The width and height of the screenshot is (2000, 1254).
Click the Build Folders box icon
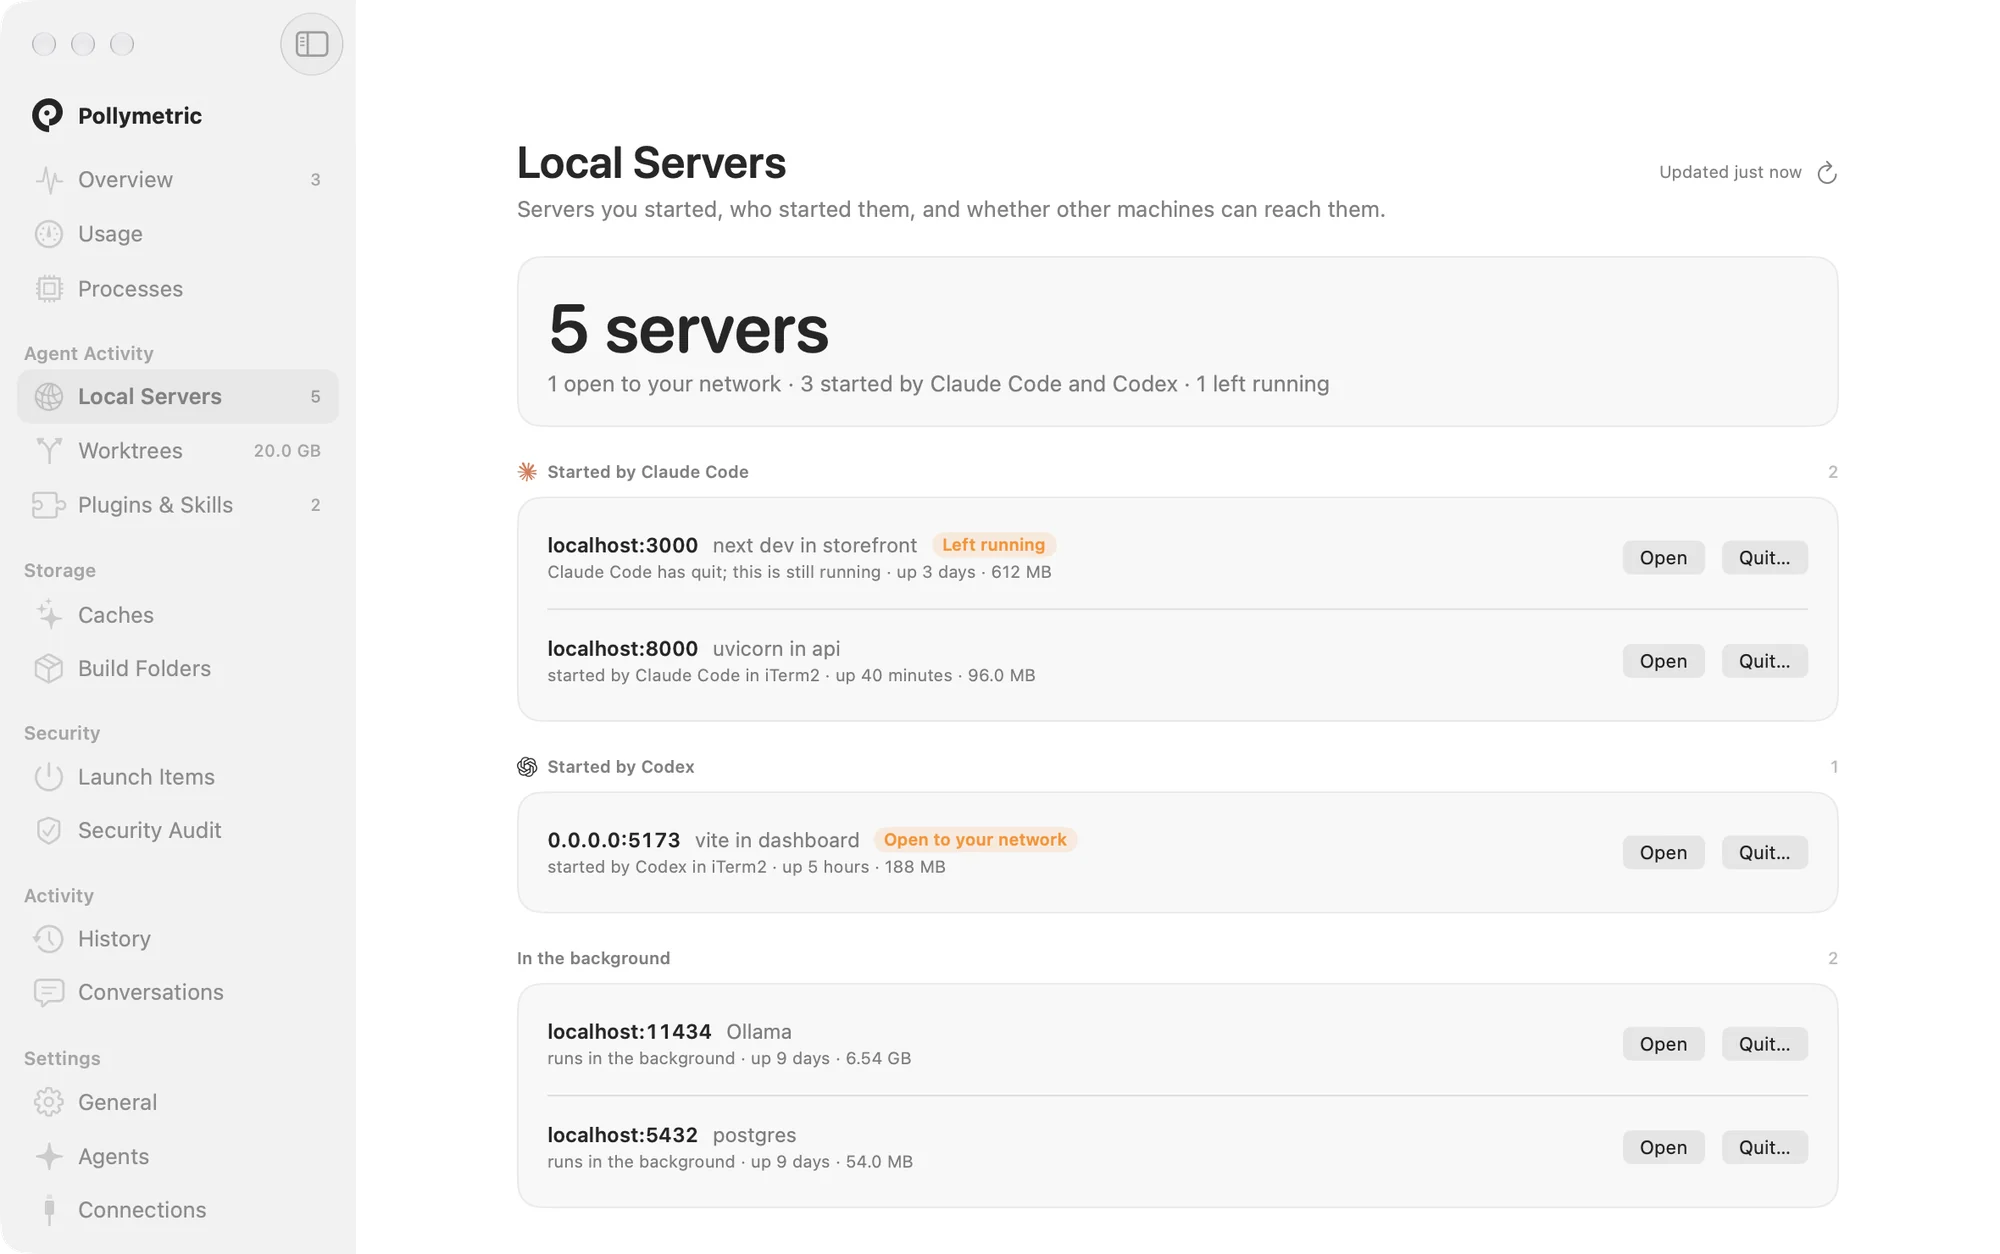[x=49, y=669]
